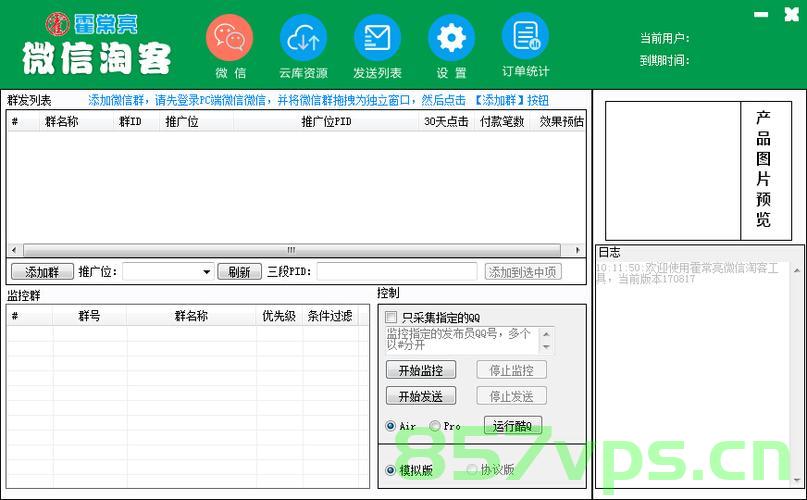The height and width of the screenshot is (500, 807).
Task: Click the 付款笔数 column header
Action: [502, 122]
